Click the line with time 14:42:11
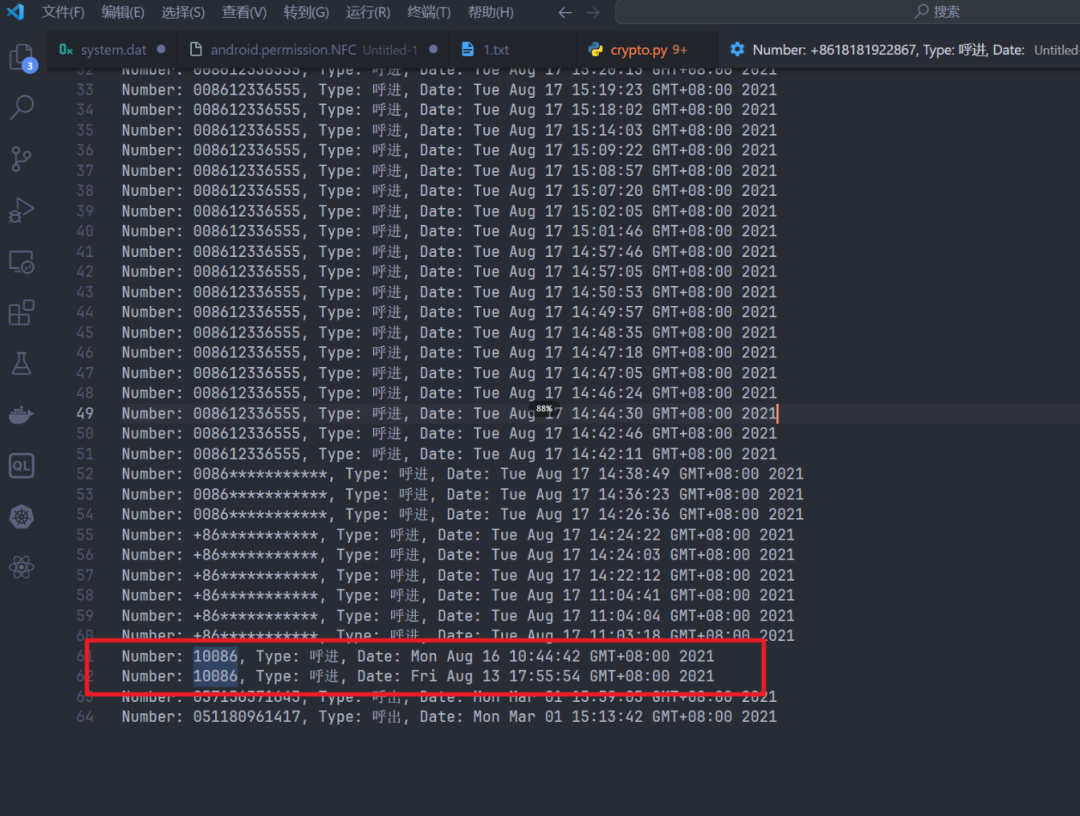Image resolution: width=1080 pixels, height=816 pixels. coord(448,454)
